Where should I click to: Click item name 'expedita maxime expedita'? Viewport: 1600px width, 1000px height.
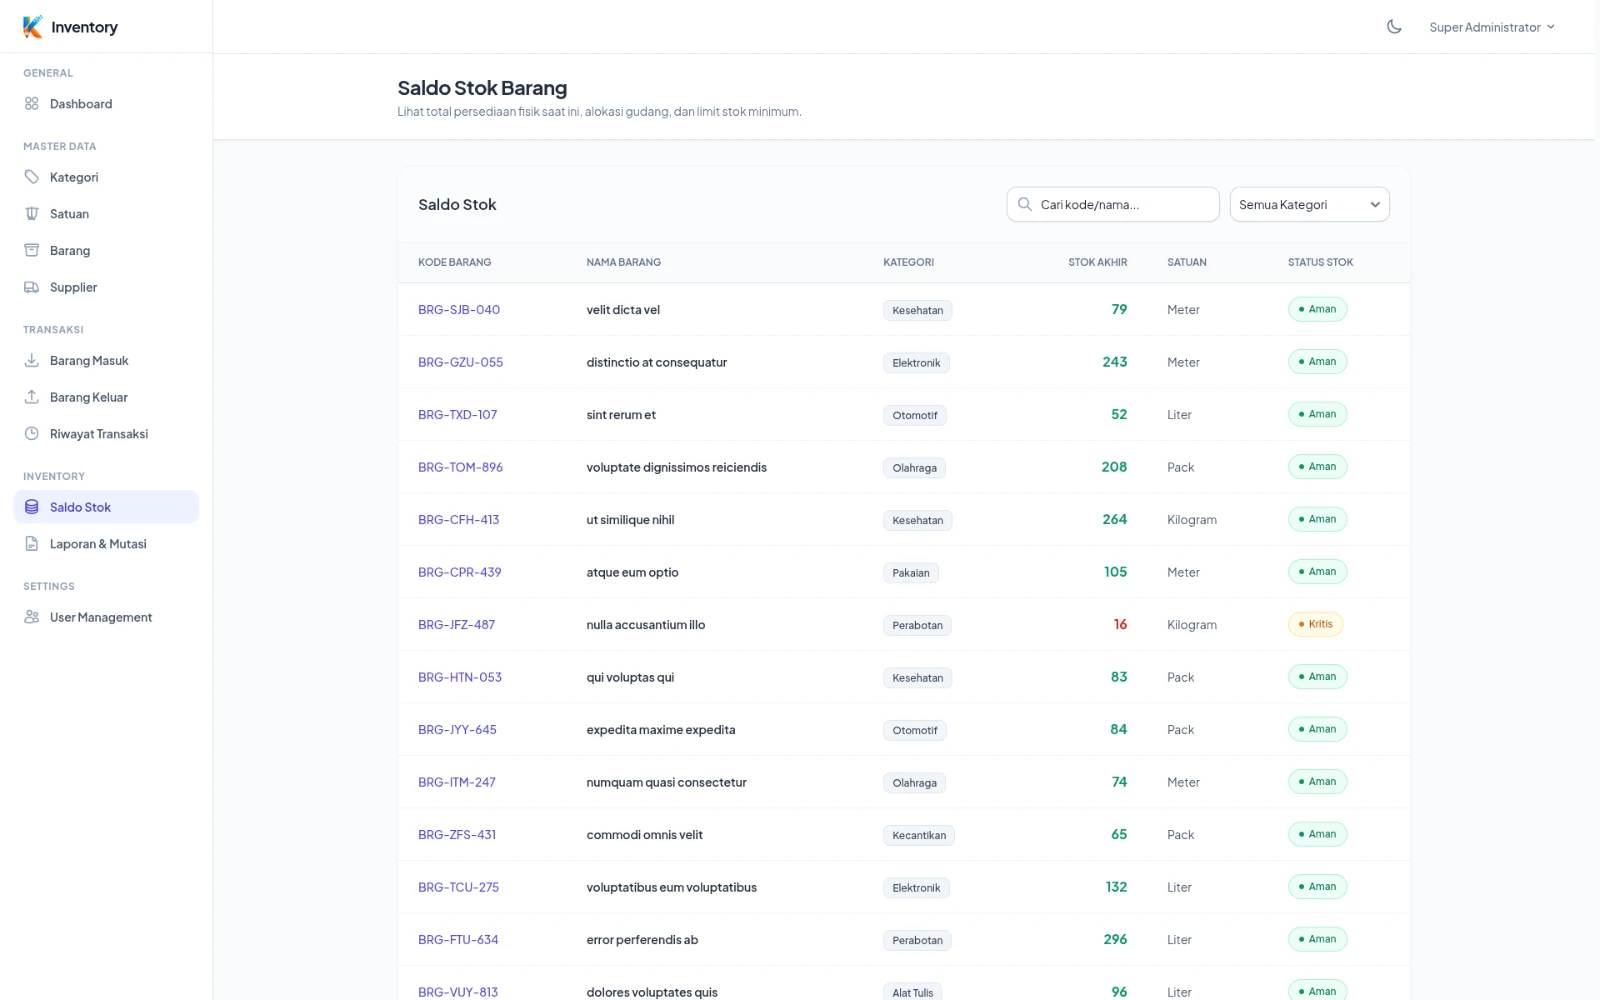[x=660, y=730]
